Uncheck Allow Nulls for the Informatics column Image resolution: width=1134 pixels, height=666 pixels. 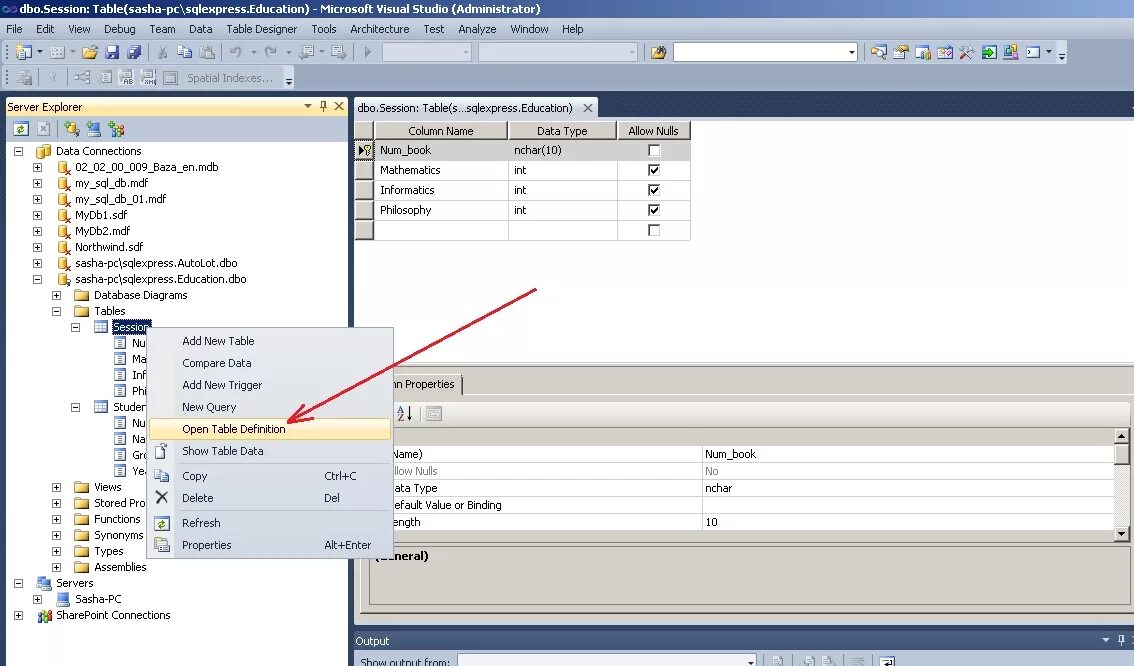654,190
